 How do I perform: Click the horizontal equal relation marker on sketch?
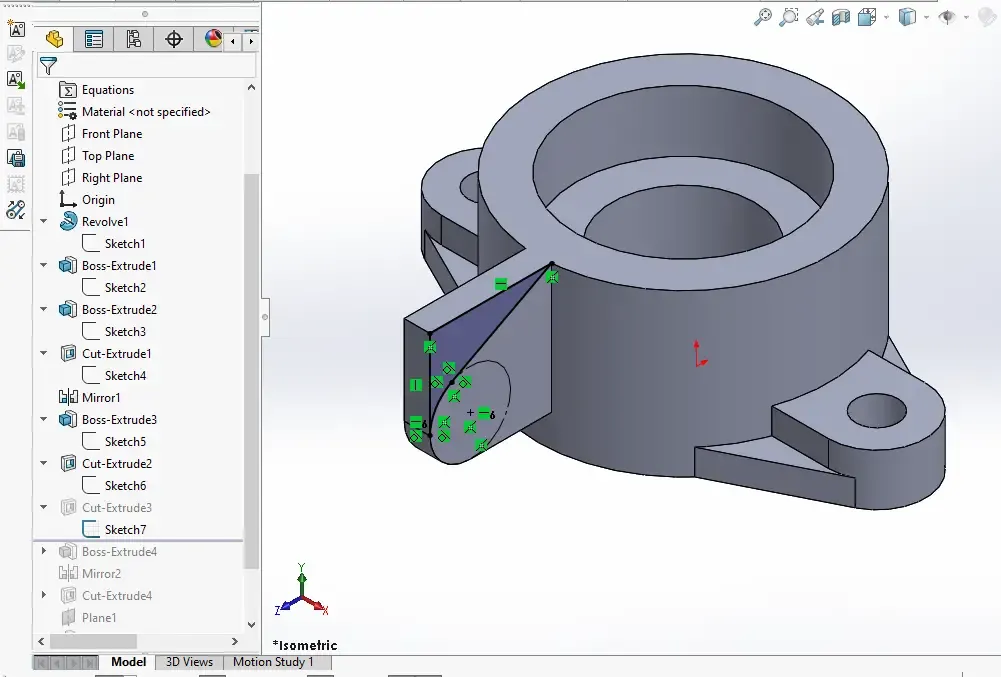click(501, 284)
